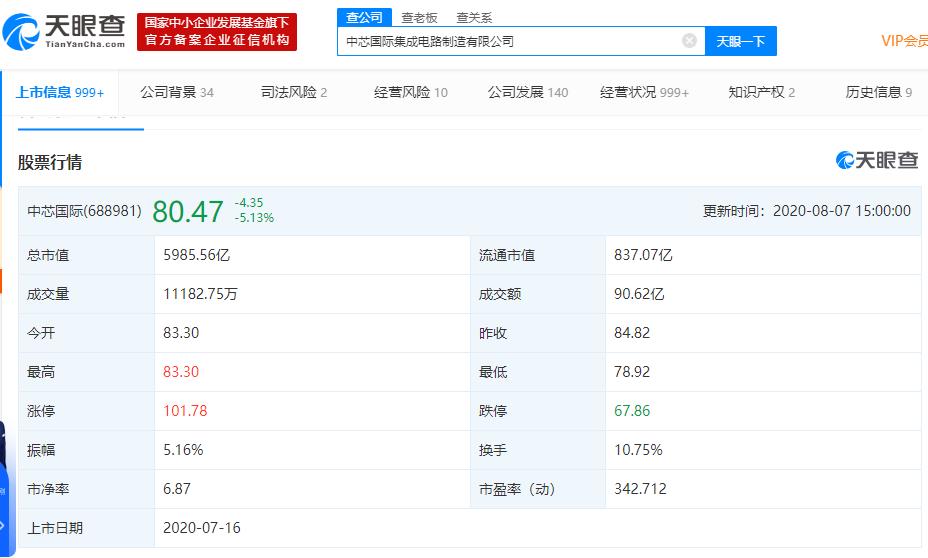928x558 pixels.
Task: Click the 跌停 value 67.86
Action: [632, 411]
